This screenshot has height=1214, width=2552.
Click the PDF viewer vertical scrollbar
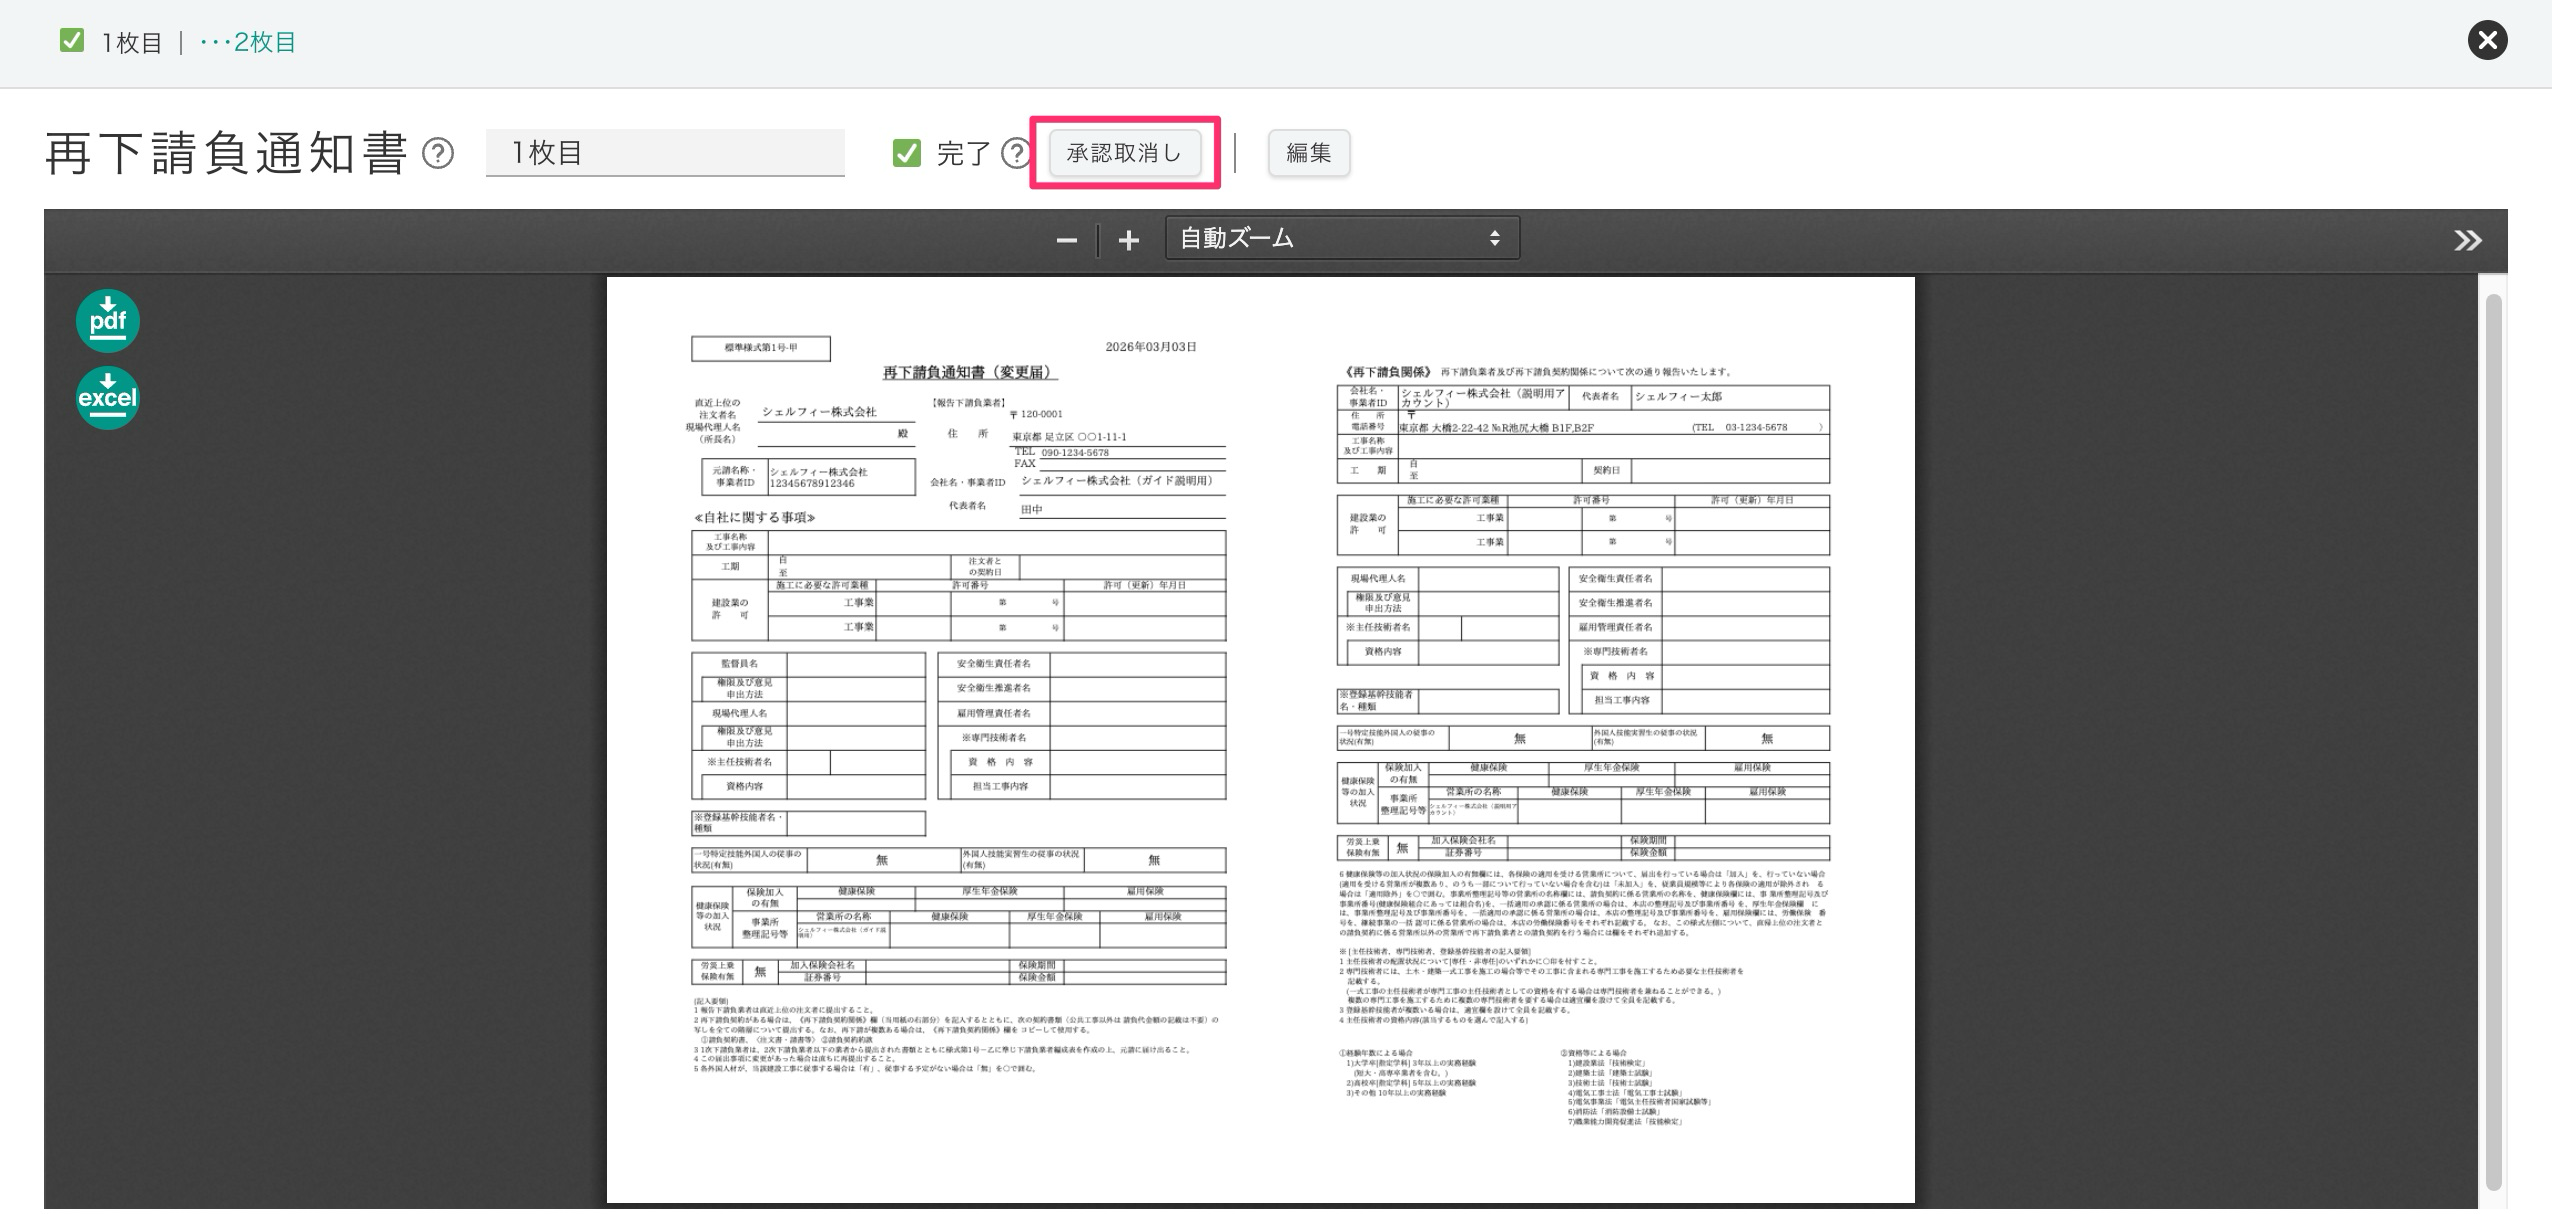[x=2493, y=740]
